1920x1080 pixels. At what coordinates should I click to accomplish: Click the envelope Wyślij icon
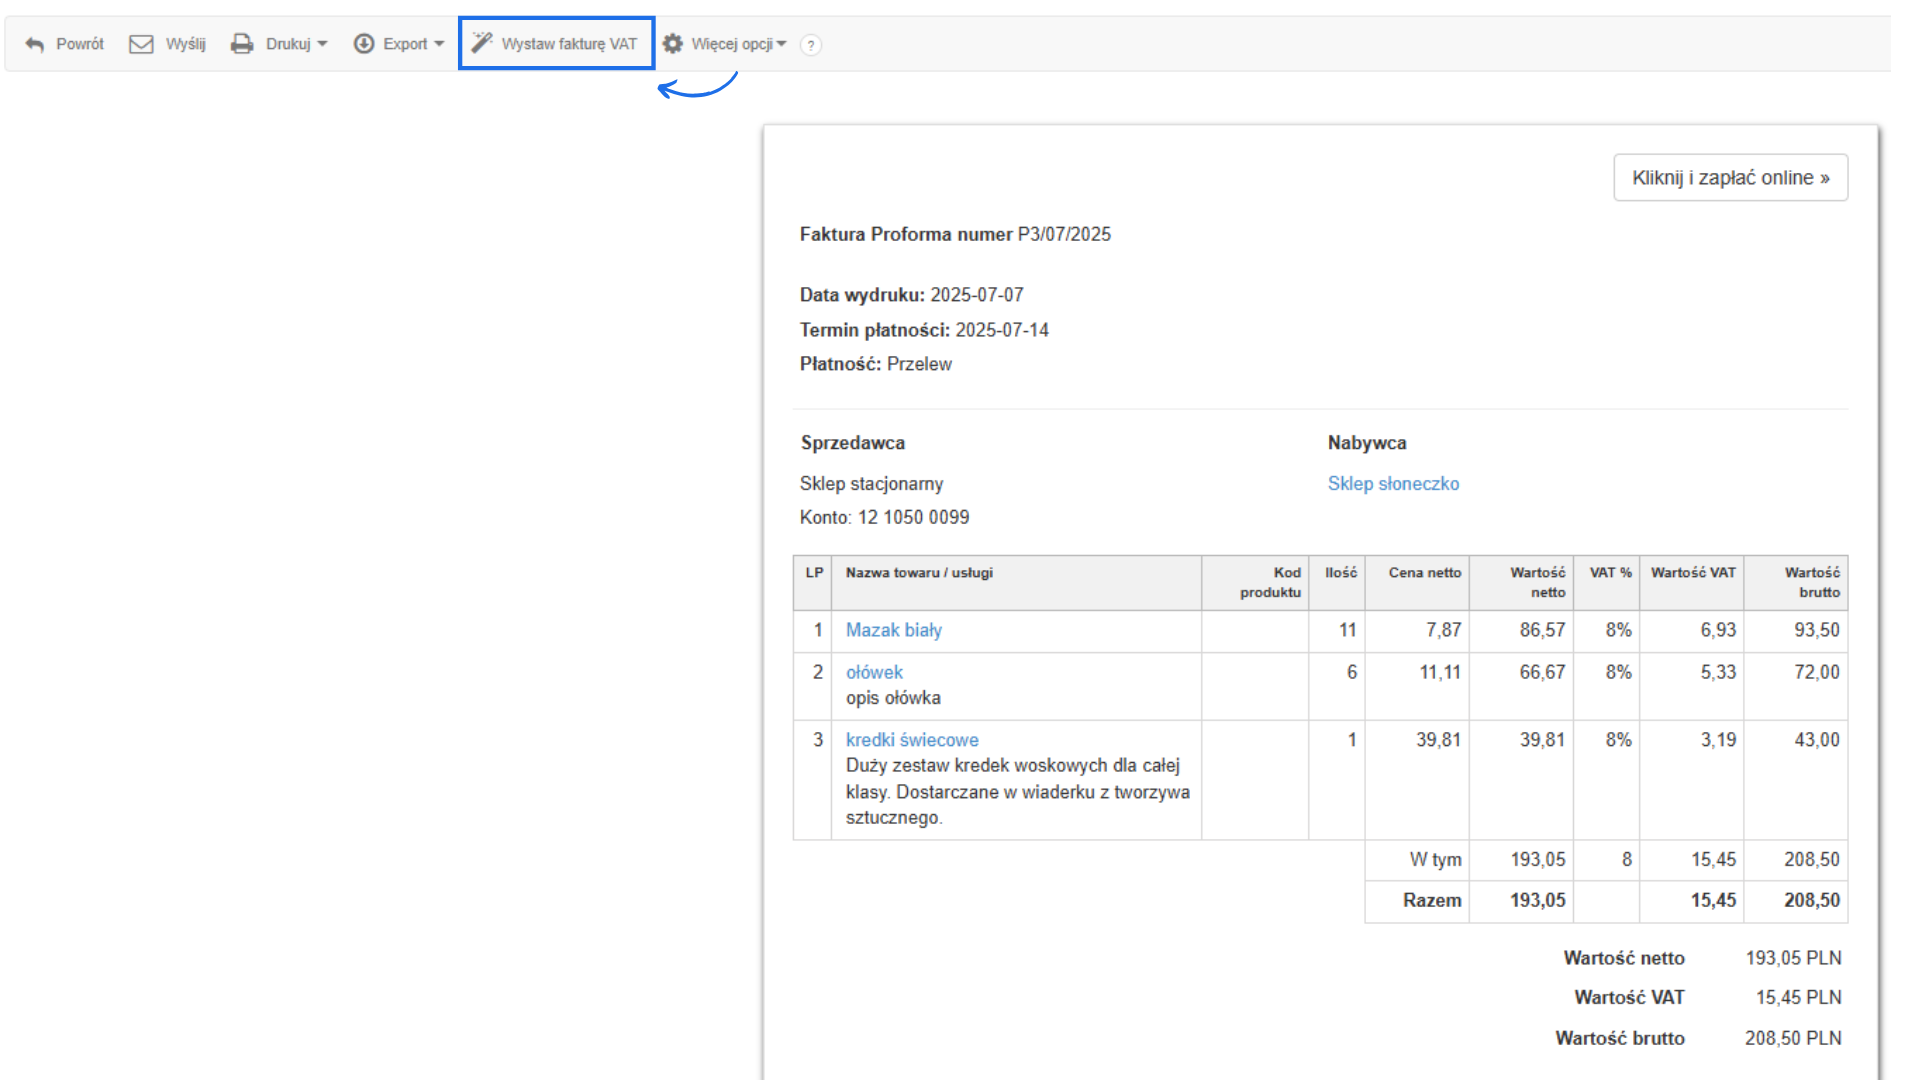pyautogui.click(x=141, y=44)
